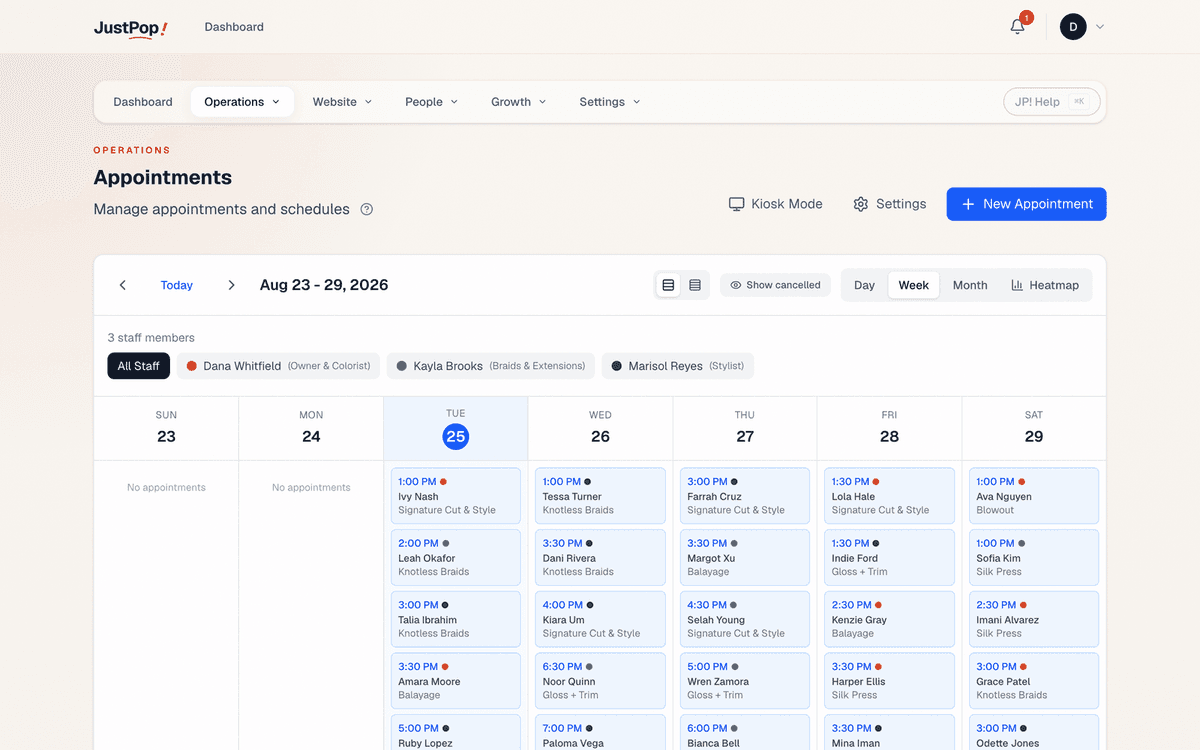
Task: Go to previous week arrow
Action: 123,285
